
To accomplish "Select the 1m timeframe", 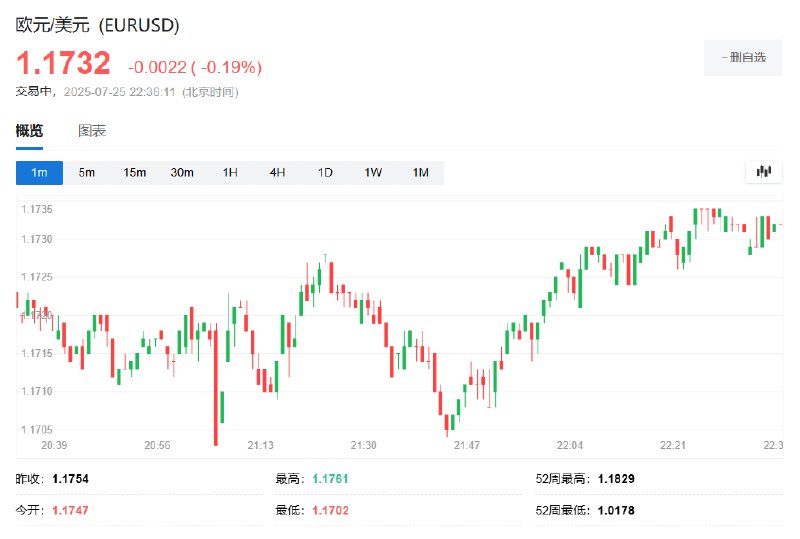I will [x=39, y=173].
